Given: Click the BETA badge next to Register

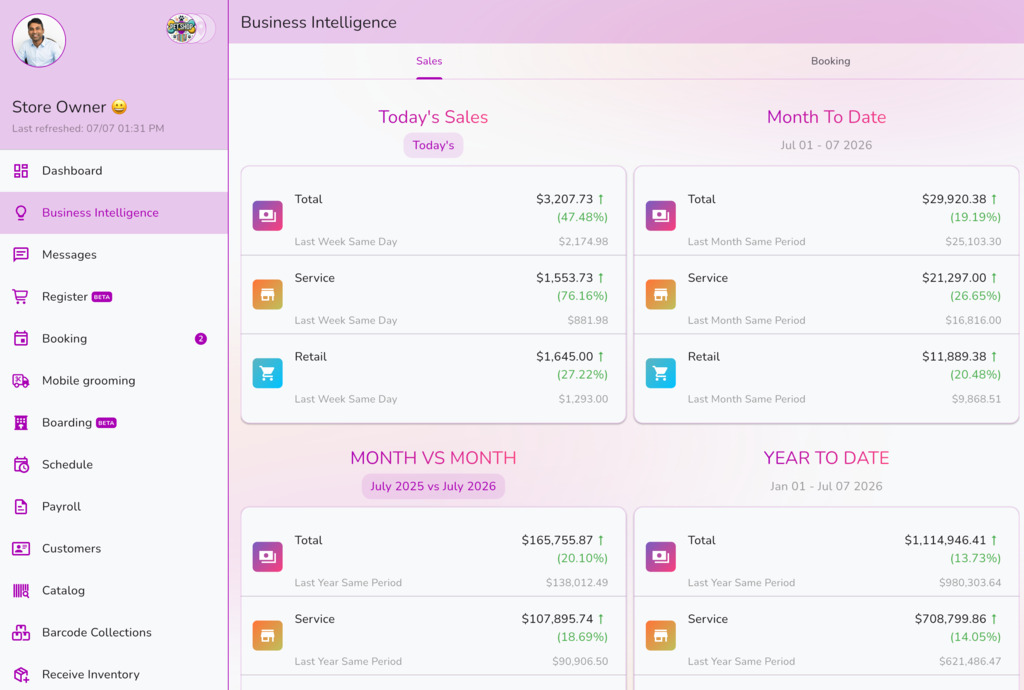Looking at the screenshot, I should click(x=102, y=297).
